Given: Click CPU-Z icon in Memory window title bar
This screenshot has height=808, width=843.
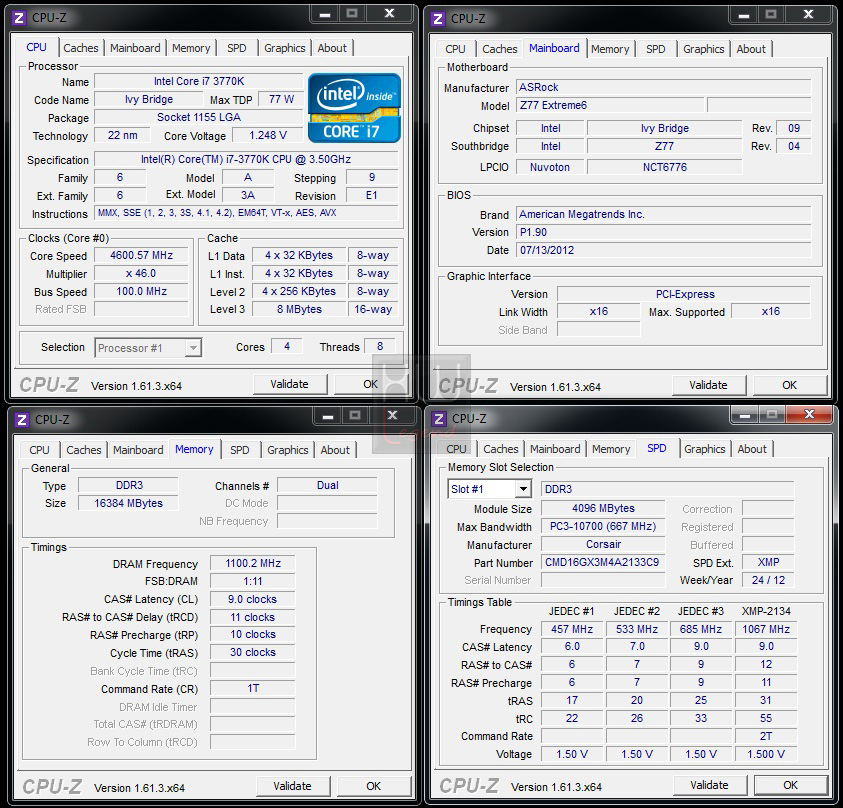Looking at the screenshot, I should pos(22,420).
